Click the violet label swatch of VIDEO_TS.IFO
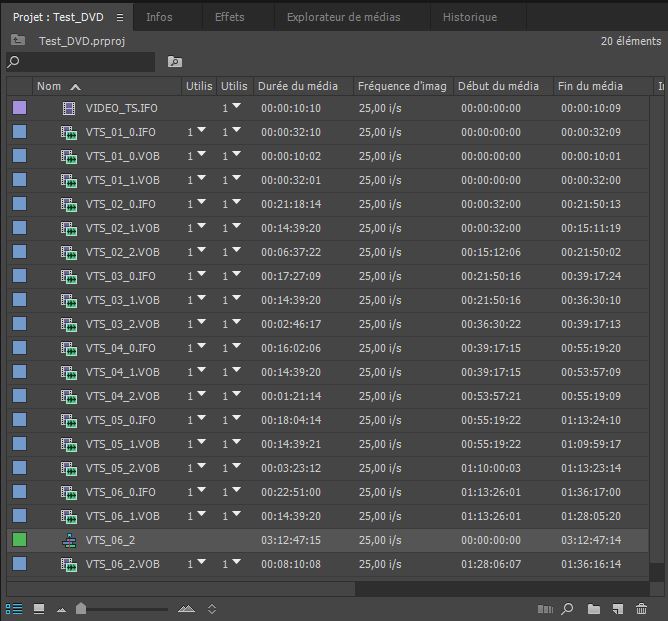Viewport: 668px width, 621px height. point(19,108)
